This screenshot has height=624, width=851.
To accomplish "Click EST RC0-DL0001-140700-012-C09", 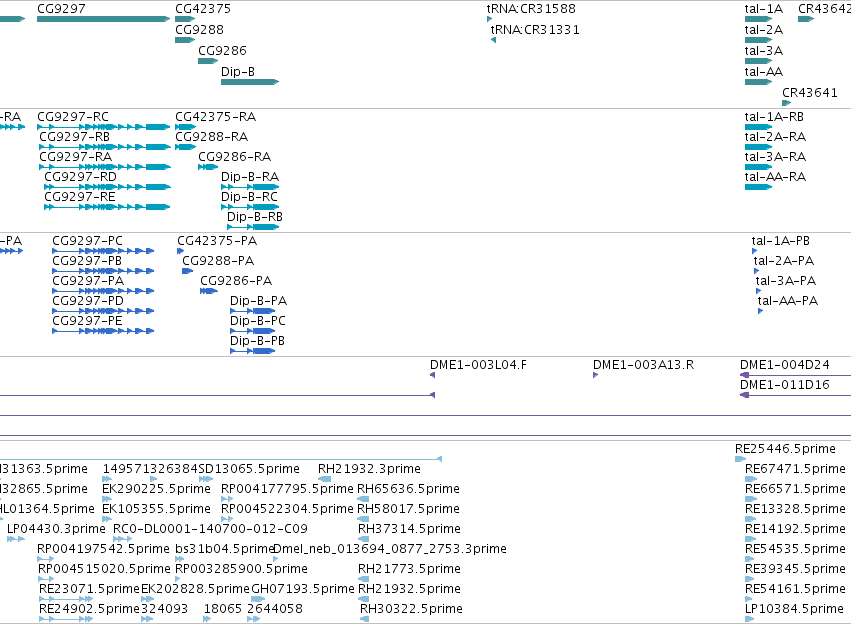I will coord(122,540).
